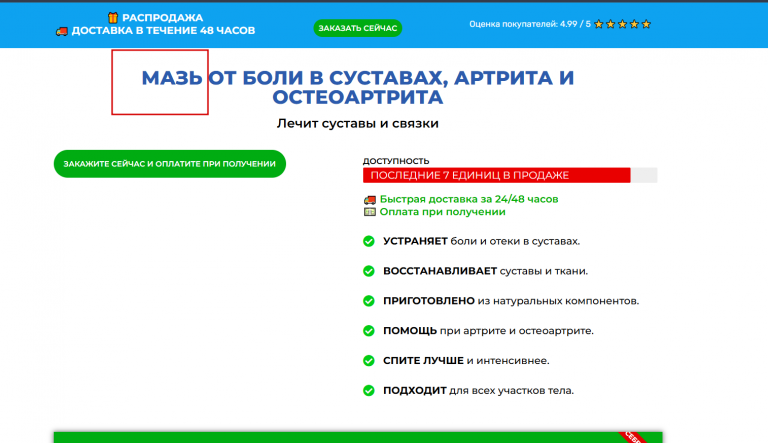Click ПОМОЩЬ при артрите и остеоартрите text
The width and height of the screenshot is (768, 443).
coord(488,331)
